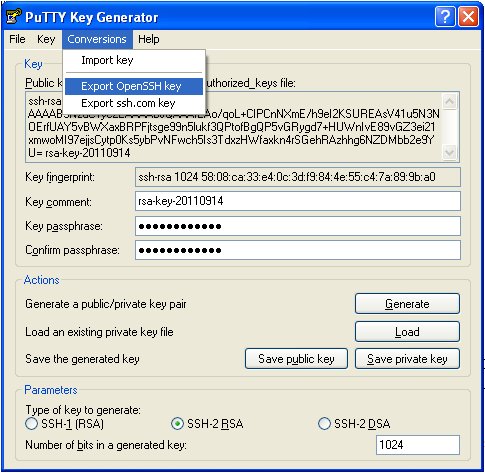Collapse the Conversions menu
This screenshot has width=485, height=473.
pos(97,39)
